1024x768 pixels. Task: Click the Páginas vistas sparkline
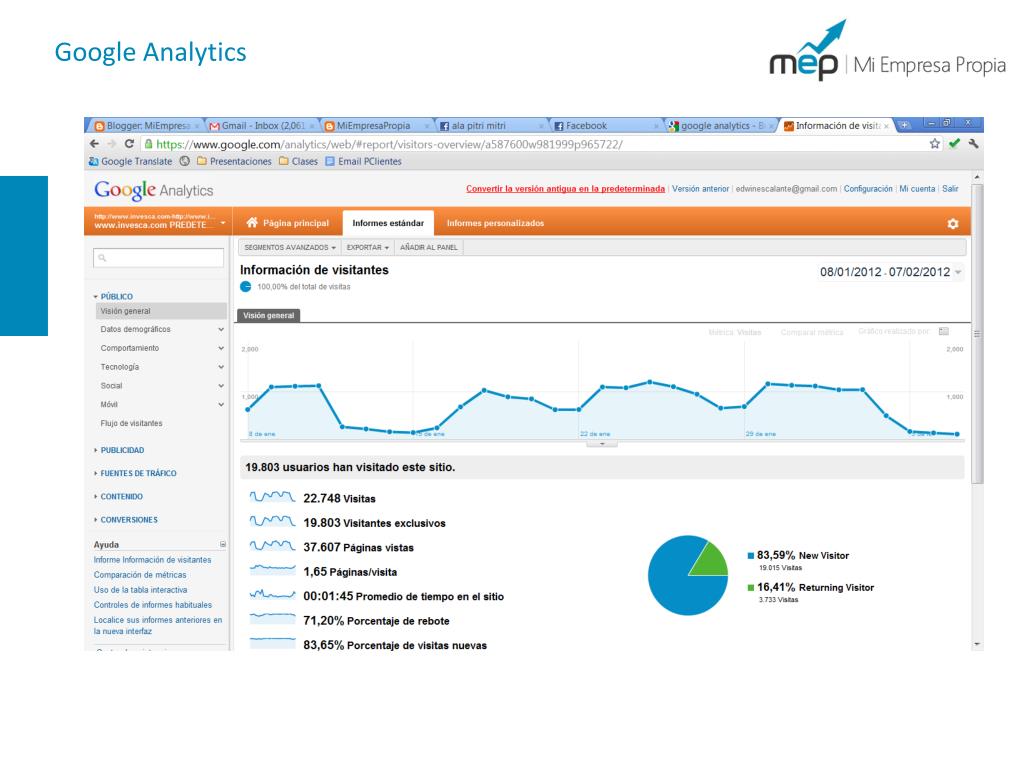pos(272,547)
